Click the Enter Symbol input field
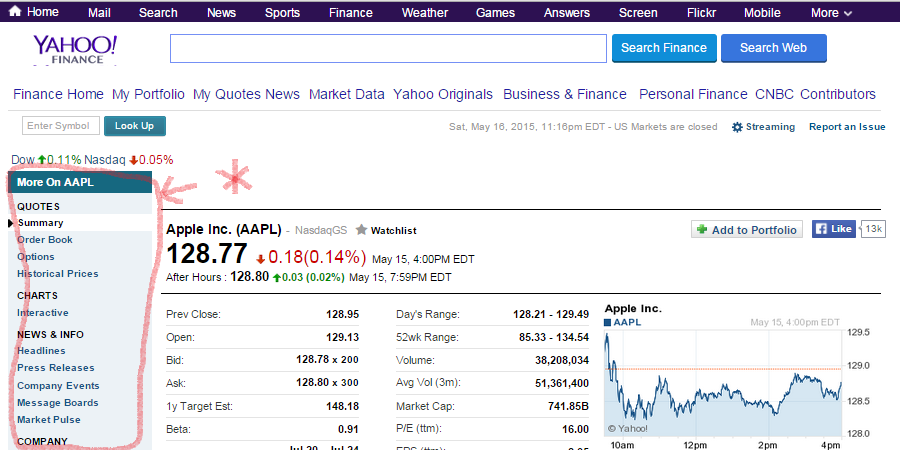 61,126
